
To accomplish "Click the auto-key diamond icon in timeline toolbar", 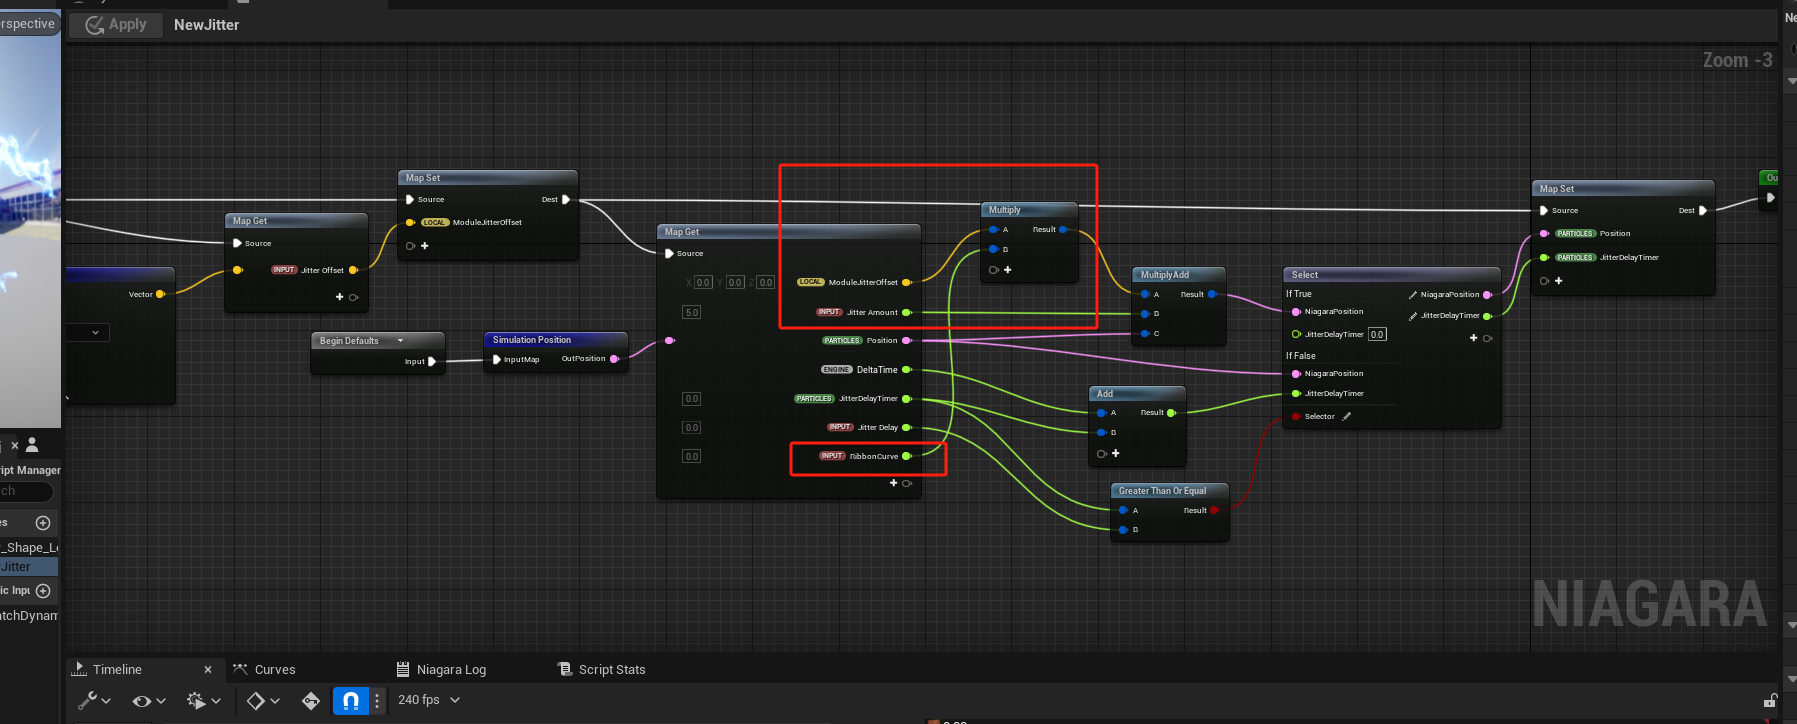I will pos(311,701).
